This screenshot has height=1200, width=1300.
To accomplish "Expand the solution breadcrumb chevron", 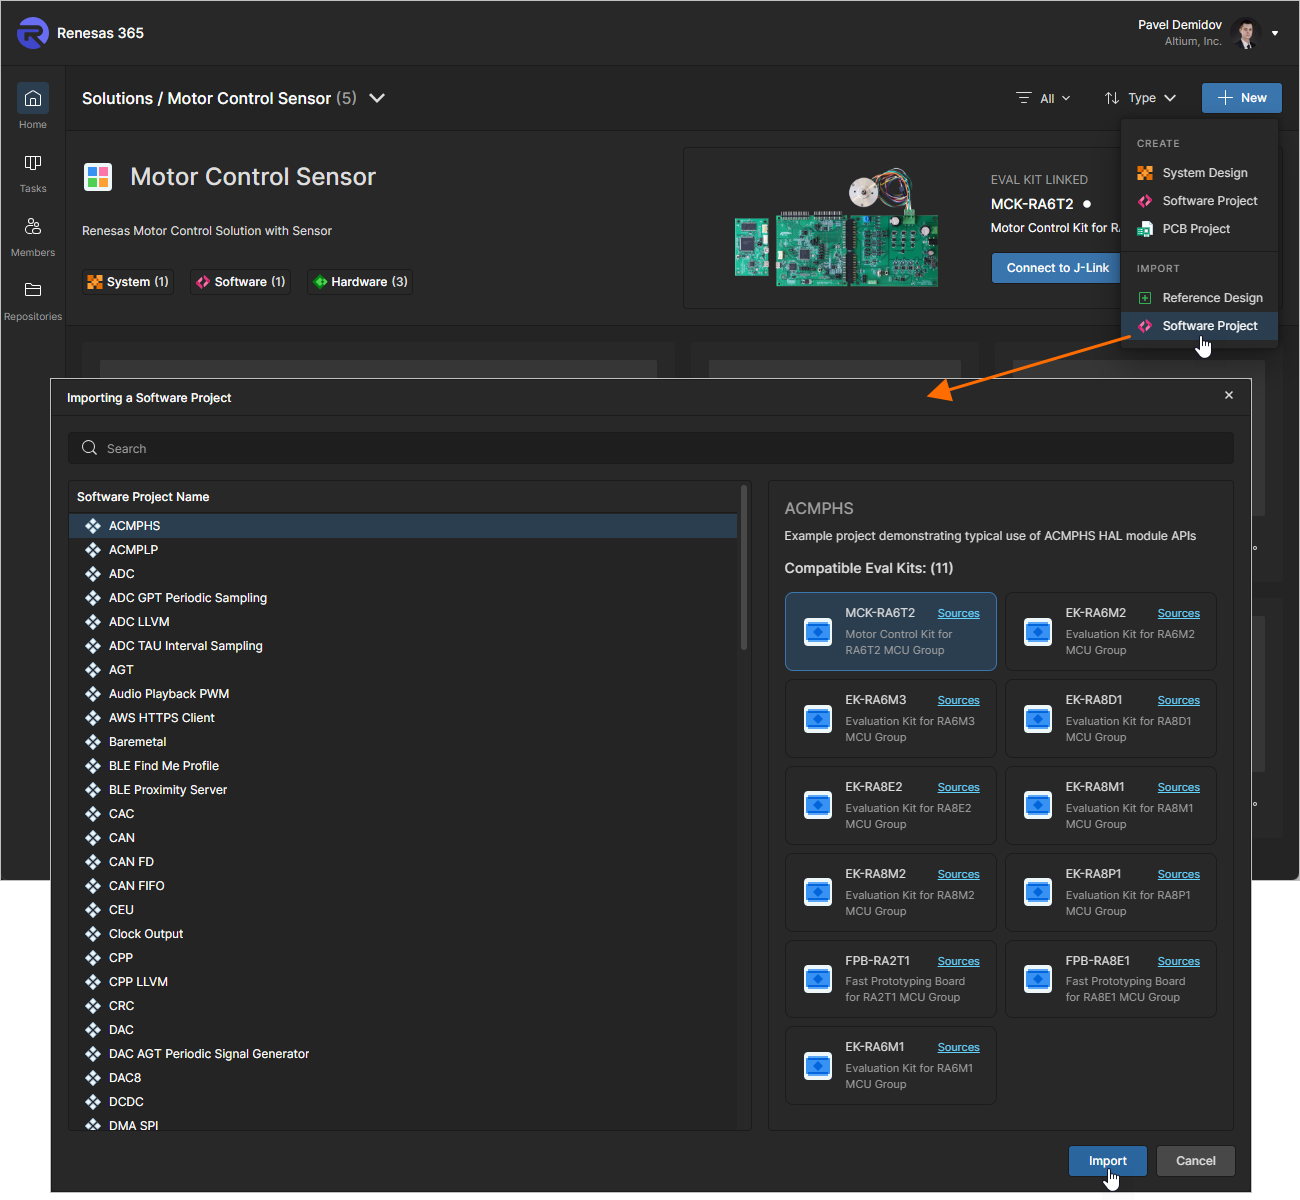I will 377,98.
